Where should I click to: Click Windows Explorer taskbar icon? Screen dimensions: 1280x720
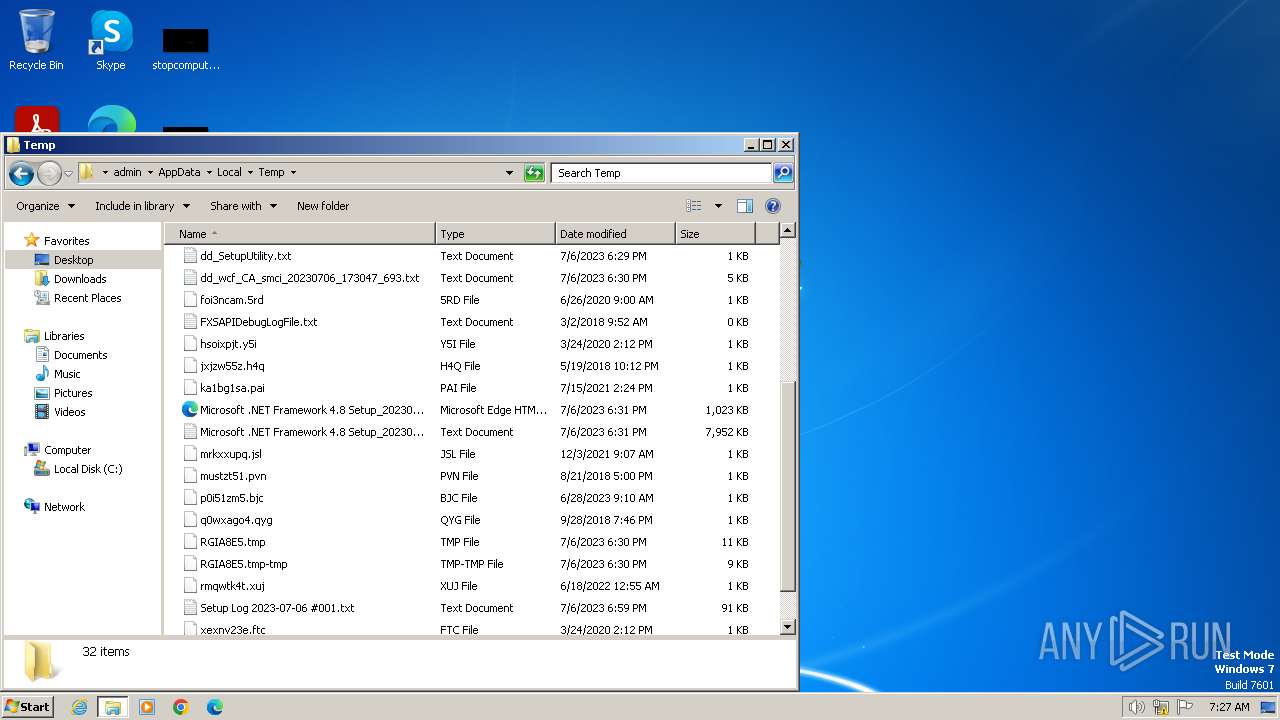tap(112, 707)
